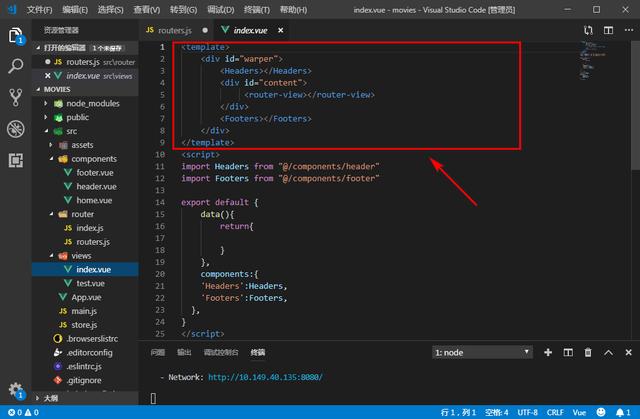Open the Debug view in activity bar

pos(16,129)
